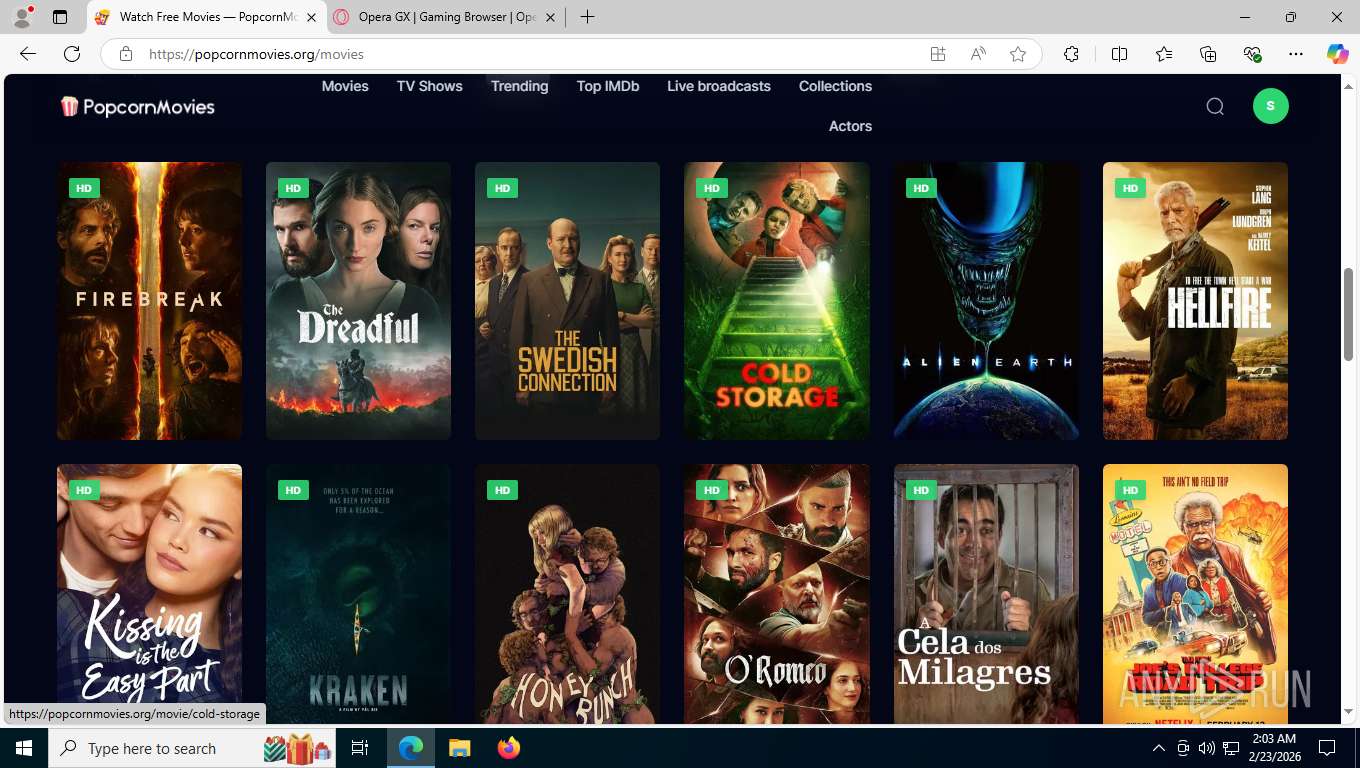
Task: Open Settings and more ellipsis menu
Action: (x=1296, y=54)
